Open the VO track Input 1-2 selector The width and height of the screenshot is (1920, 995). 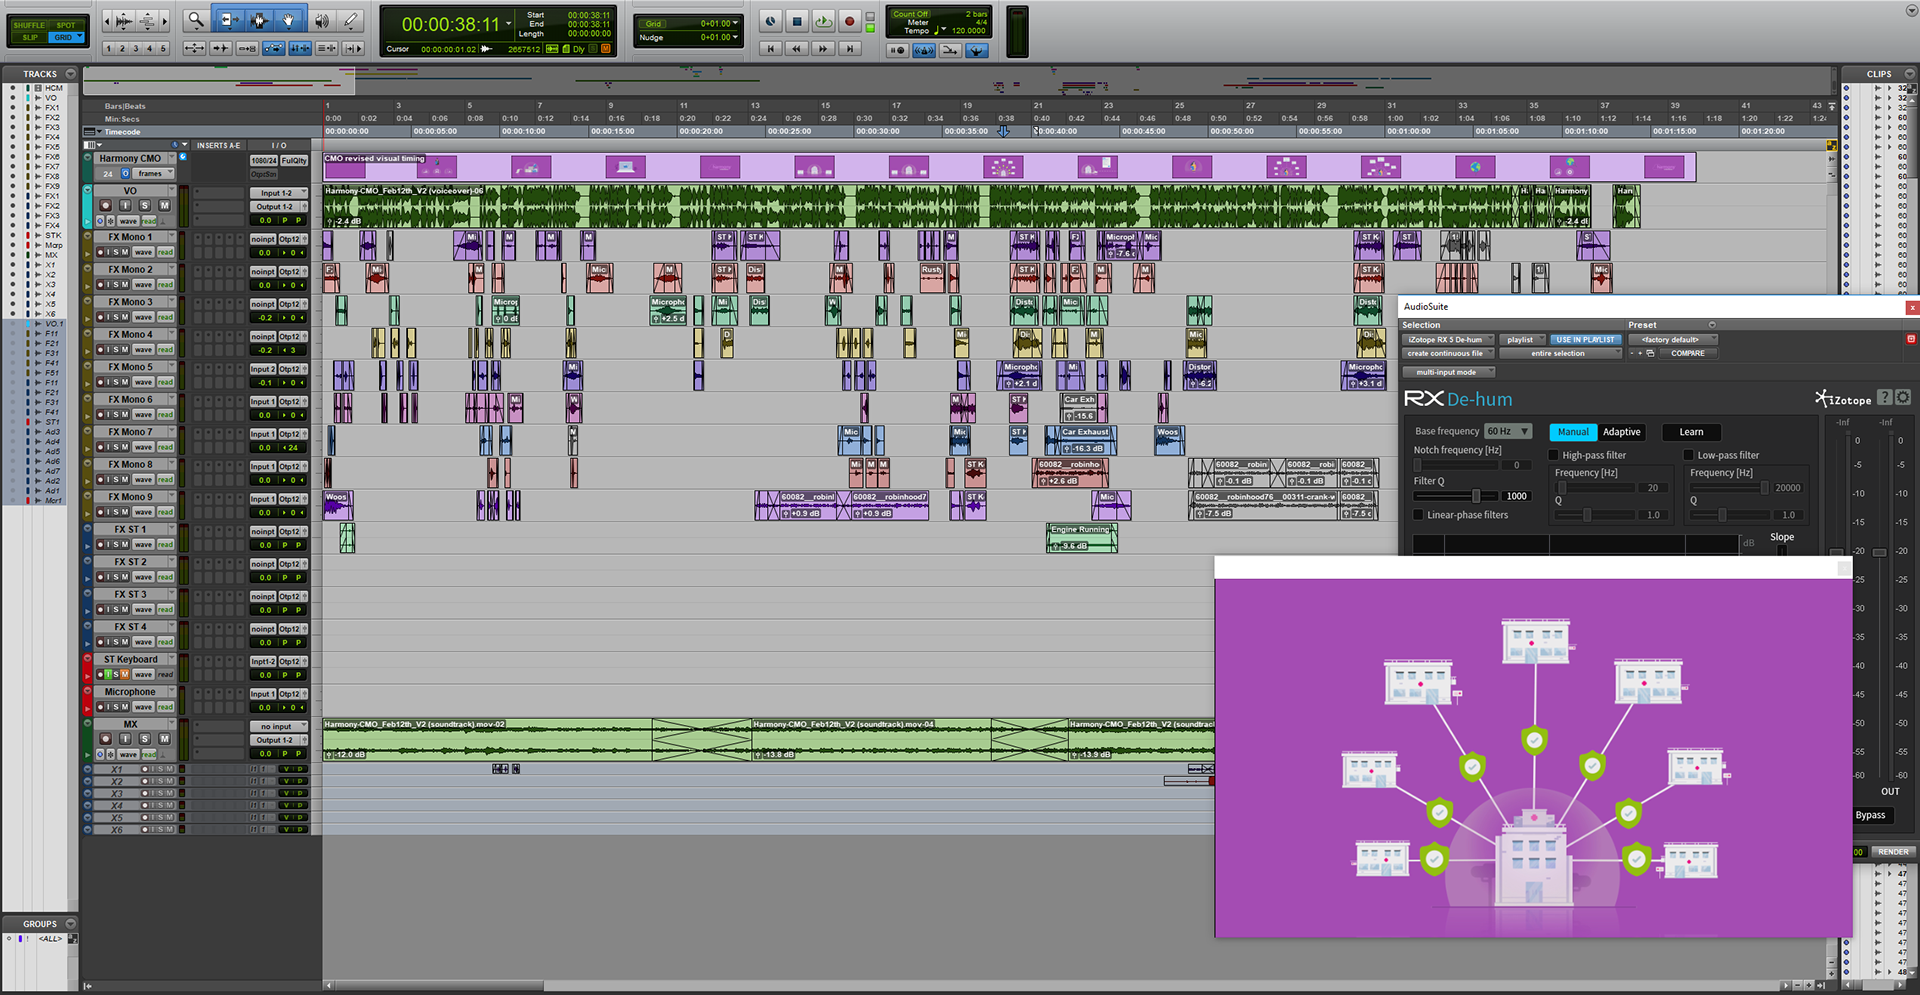pos(278,193)
